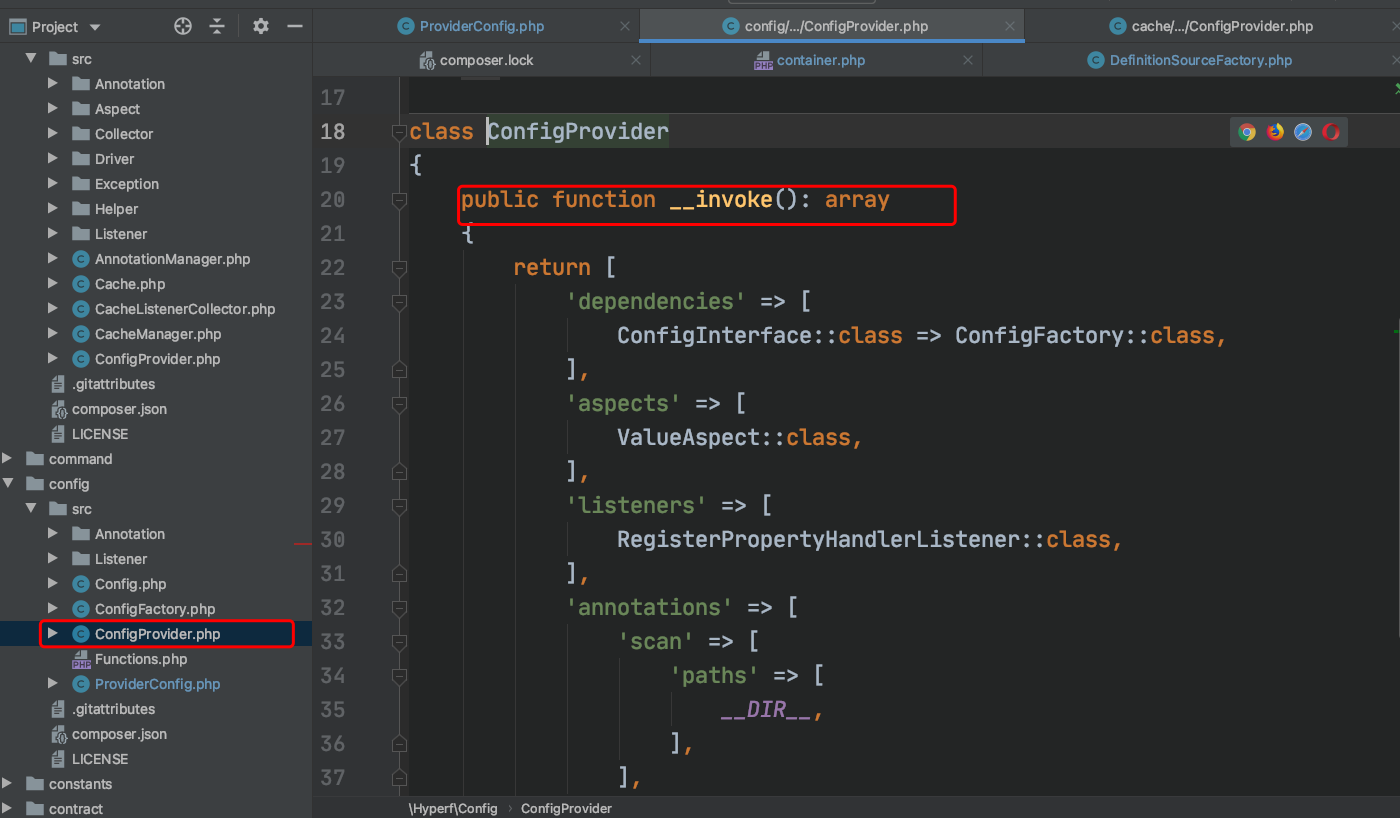Click the class icon on container.php tab

pos(763,61)
